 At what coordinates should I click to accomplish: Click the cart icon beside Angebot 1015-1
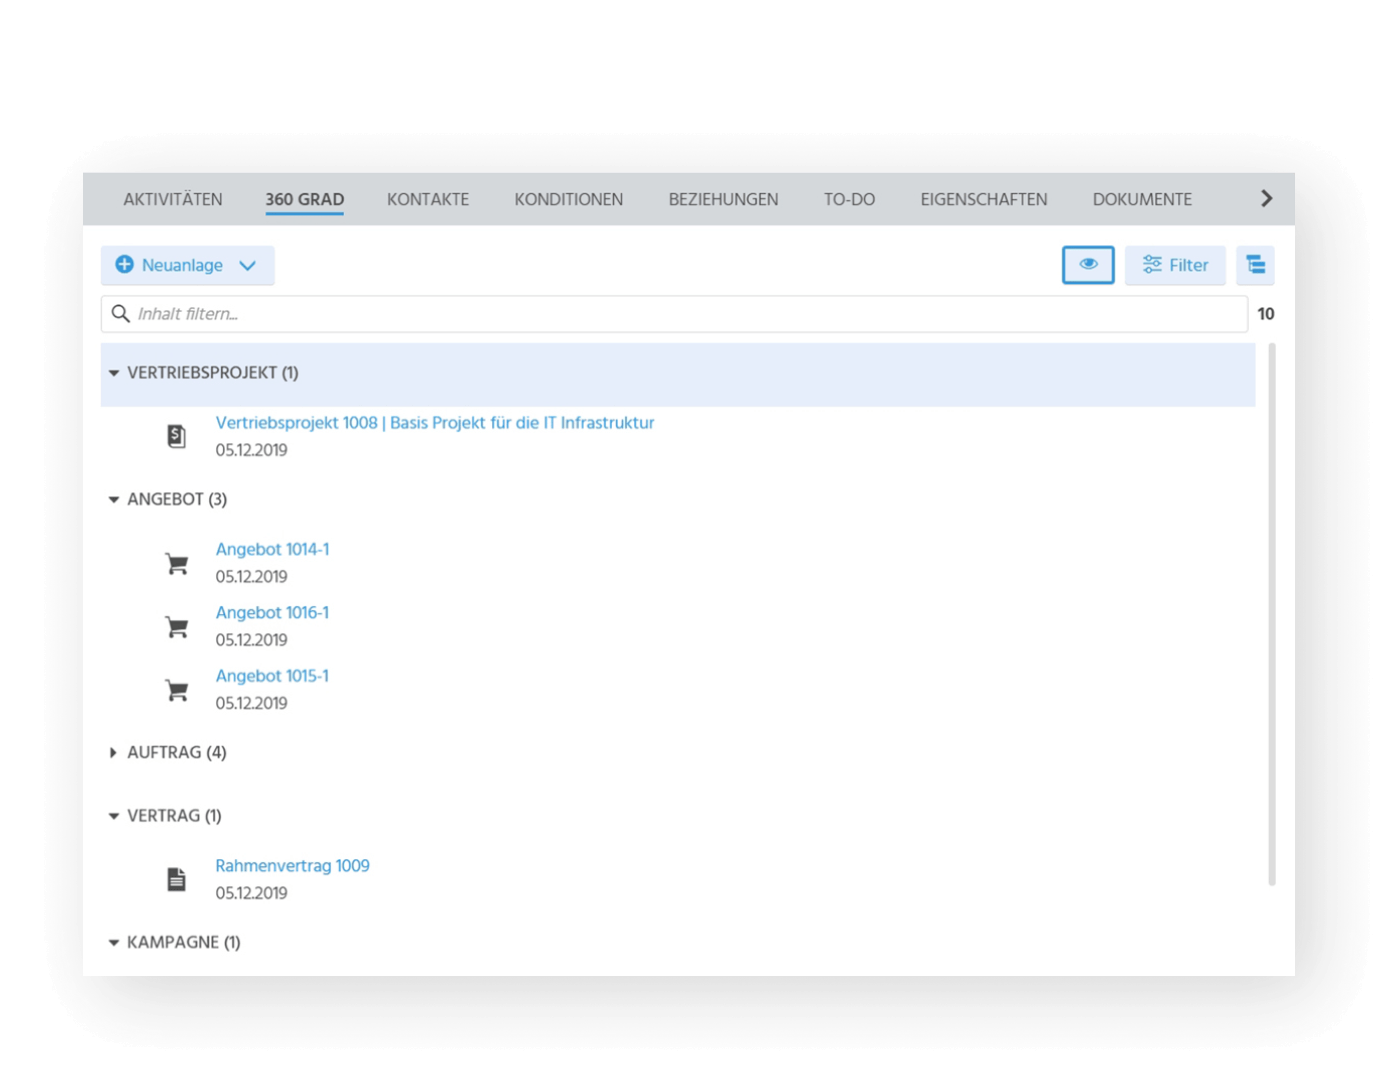(x=177, y=690)
